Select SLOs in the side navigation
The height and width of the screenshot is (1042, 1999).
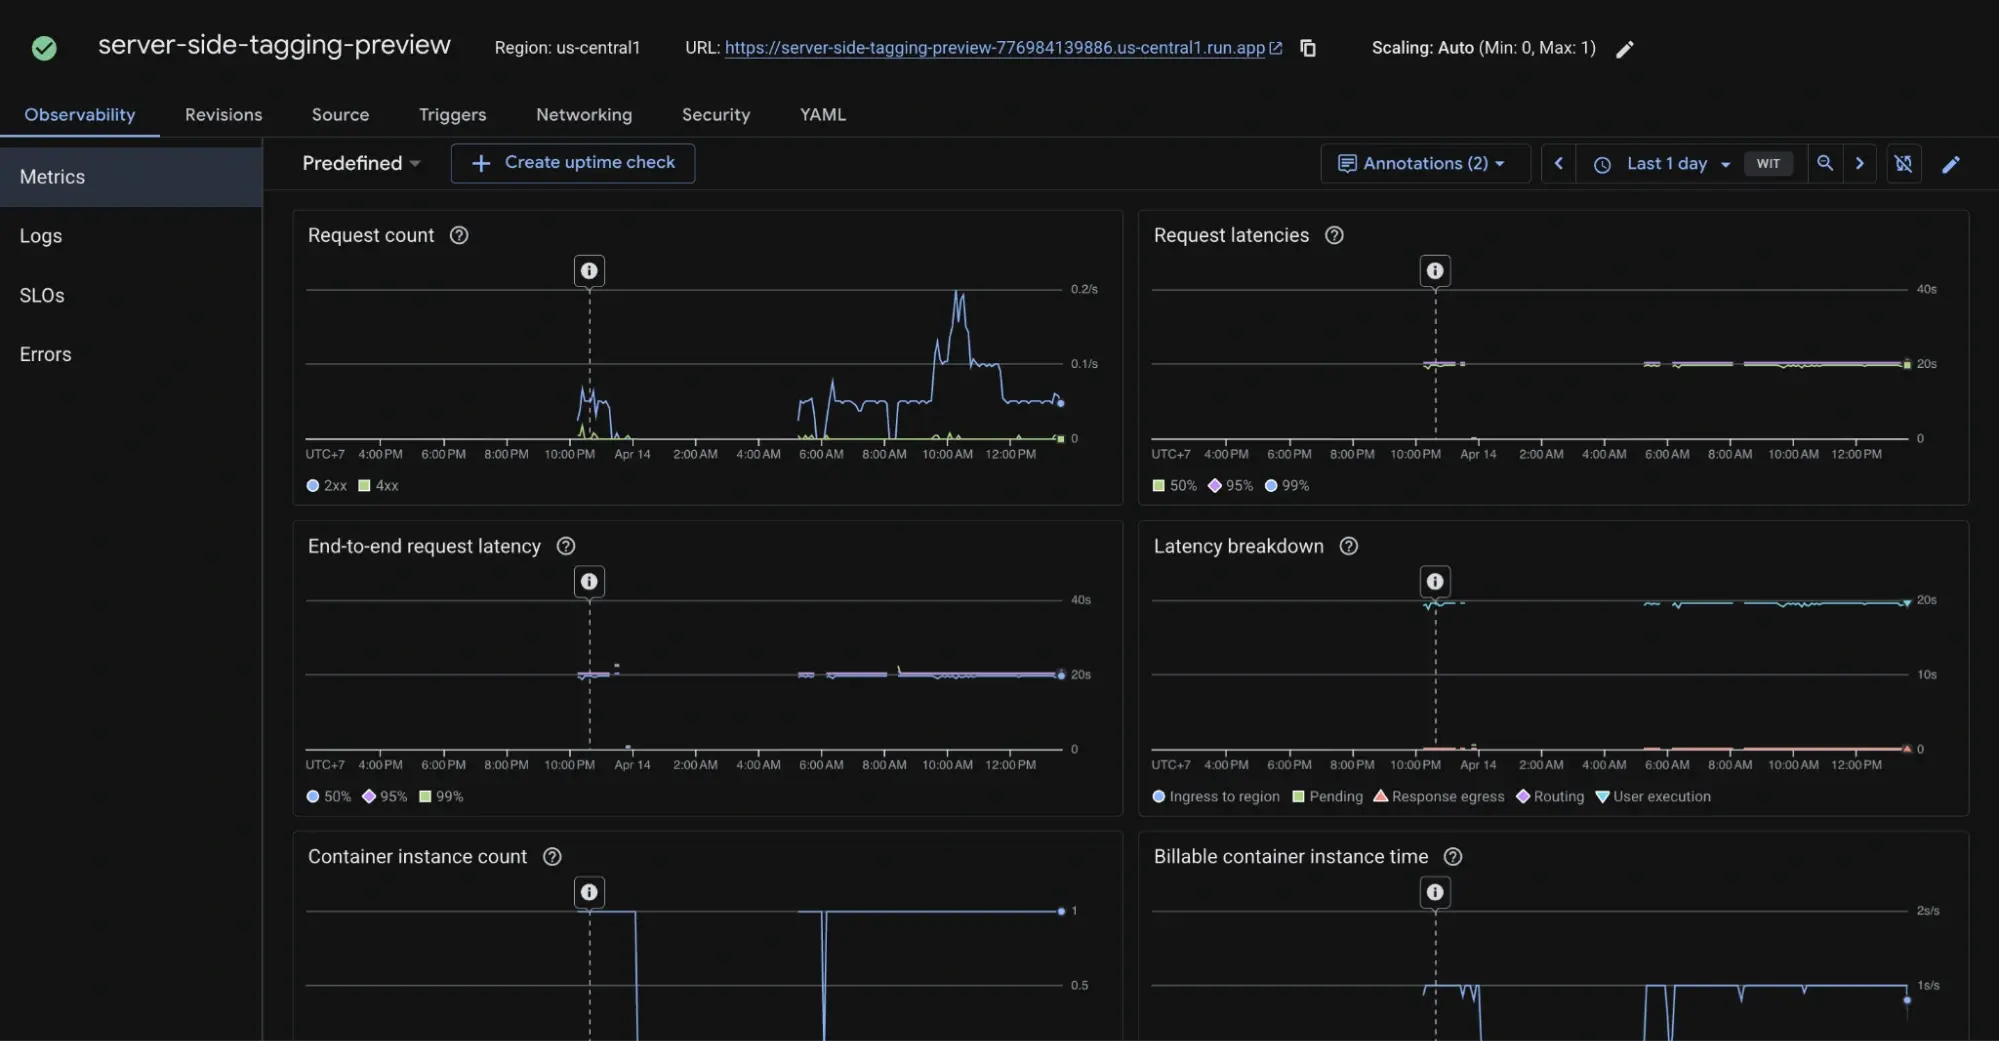point(131,295)
